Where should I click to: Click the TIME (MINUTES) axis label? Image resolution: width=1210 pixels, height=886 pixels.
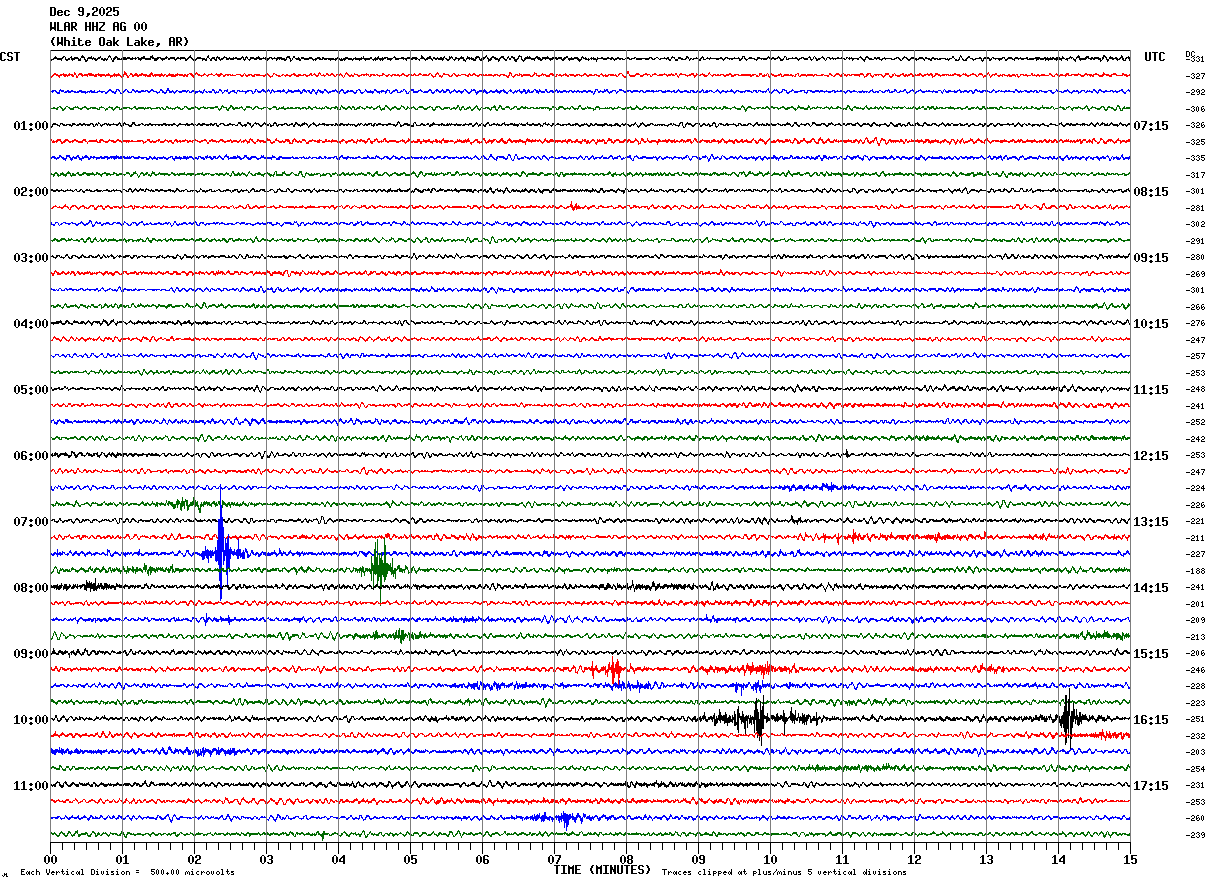pos(602,870)
